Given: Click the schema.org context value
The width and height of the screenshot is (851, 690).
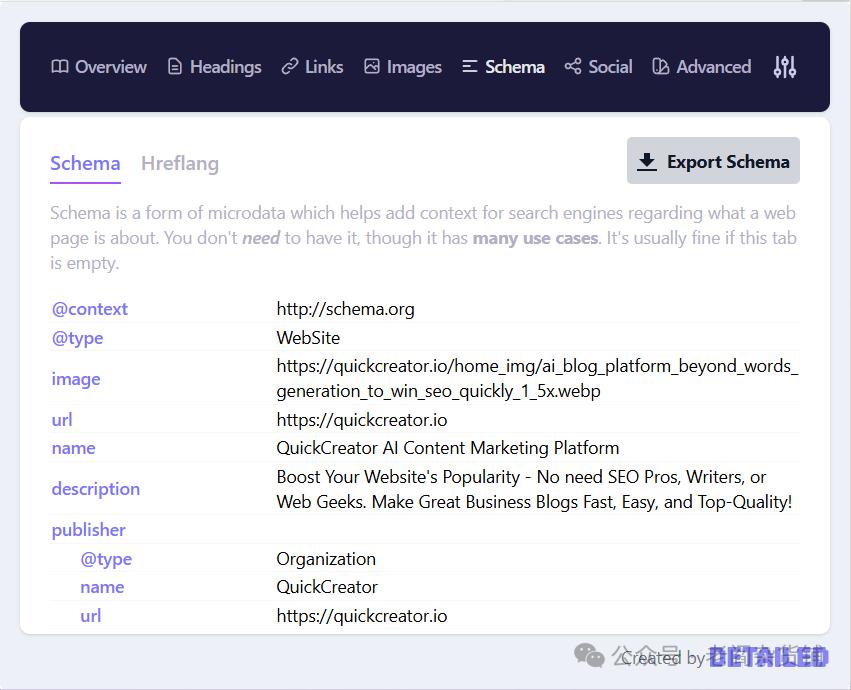Looking at the screenshot, I should pyautogui.click(x=345, y=309).
